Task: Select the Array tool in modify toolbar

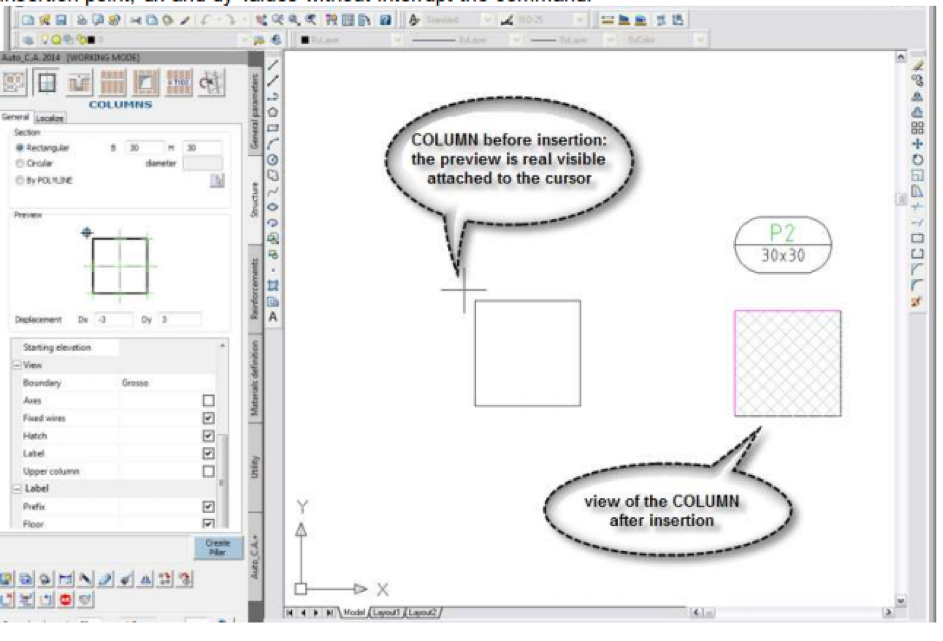Action: [918, 127]
